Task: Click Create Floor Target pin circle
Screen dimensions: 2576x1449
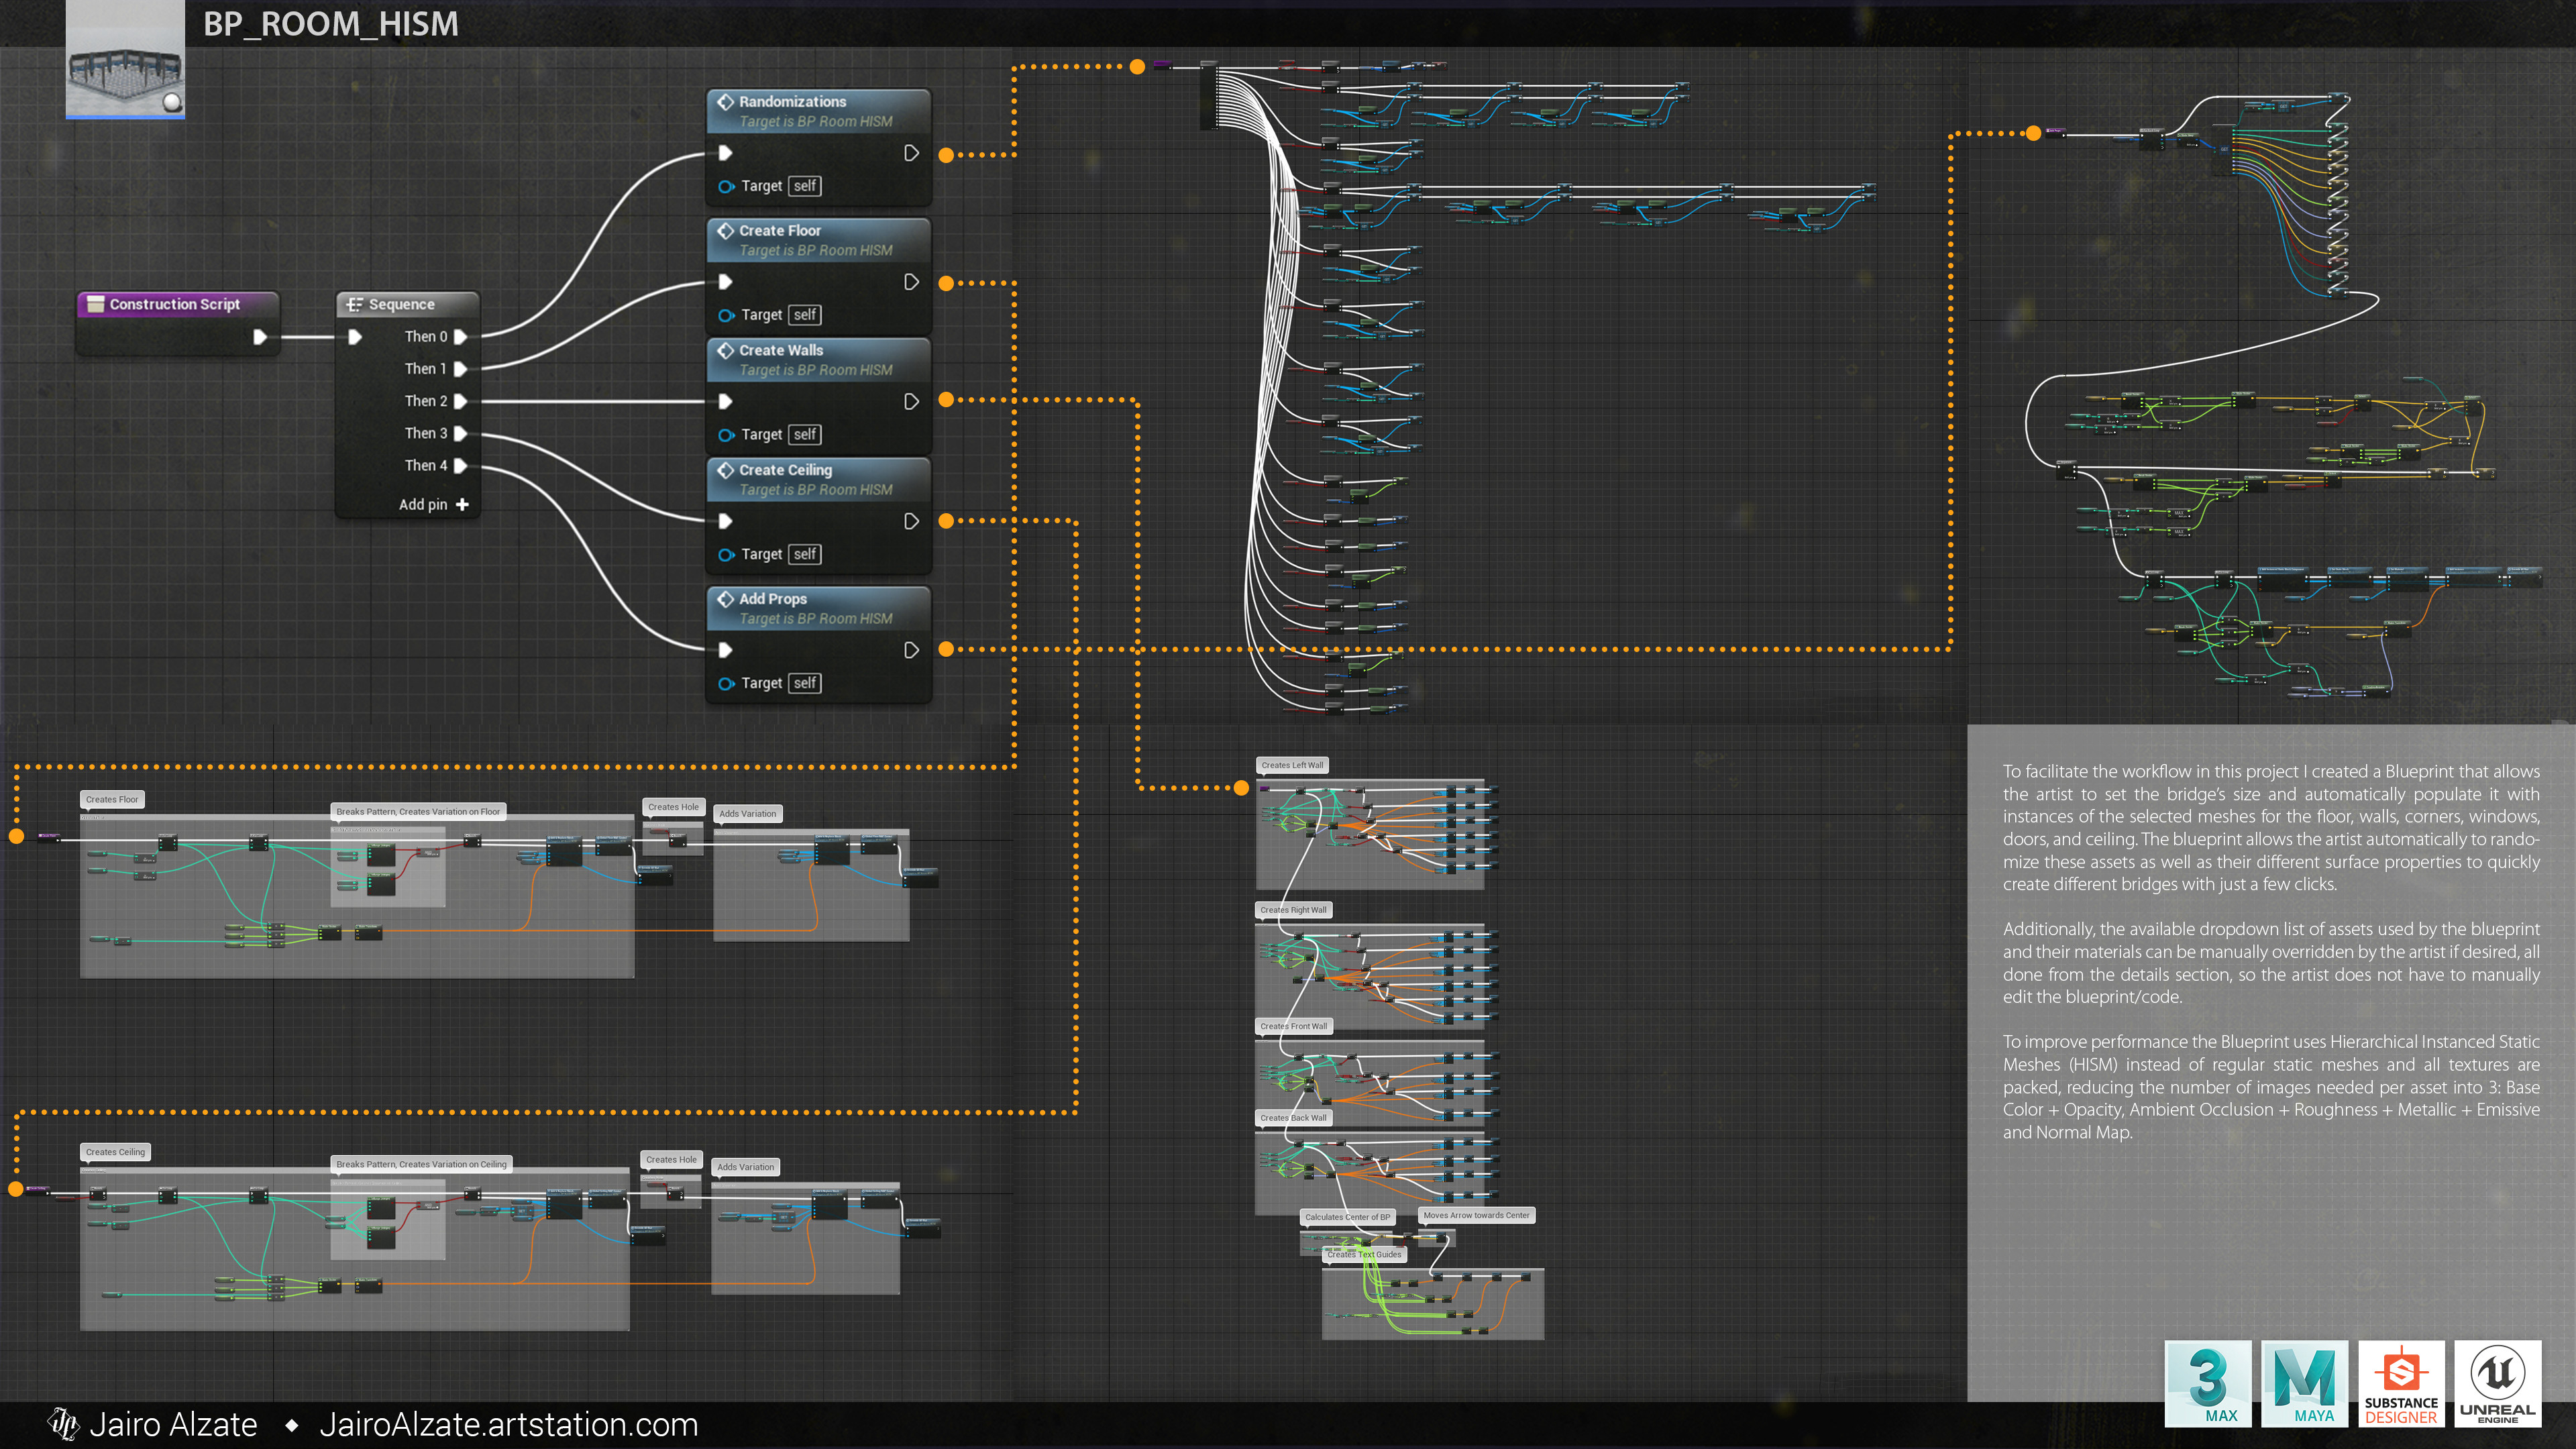Action: 726,315
